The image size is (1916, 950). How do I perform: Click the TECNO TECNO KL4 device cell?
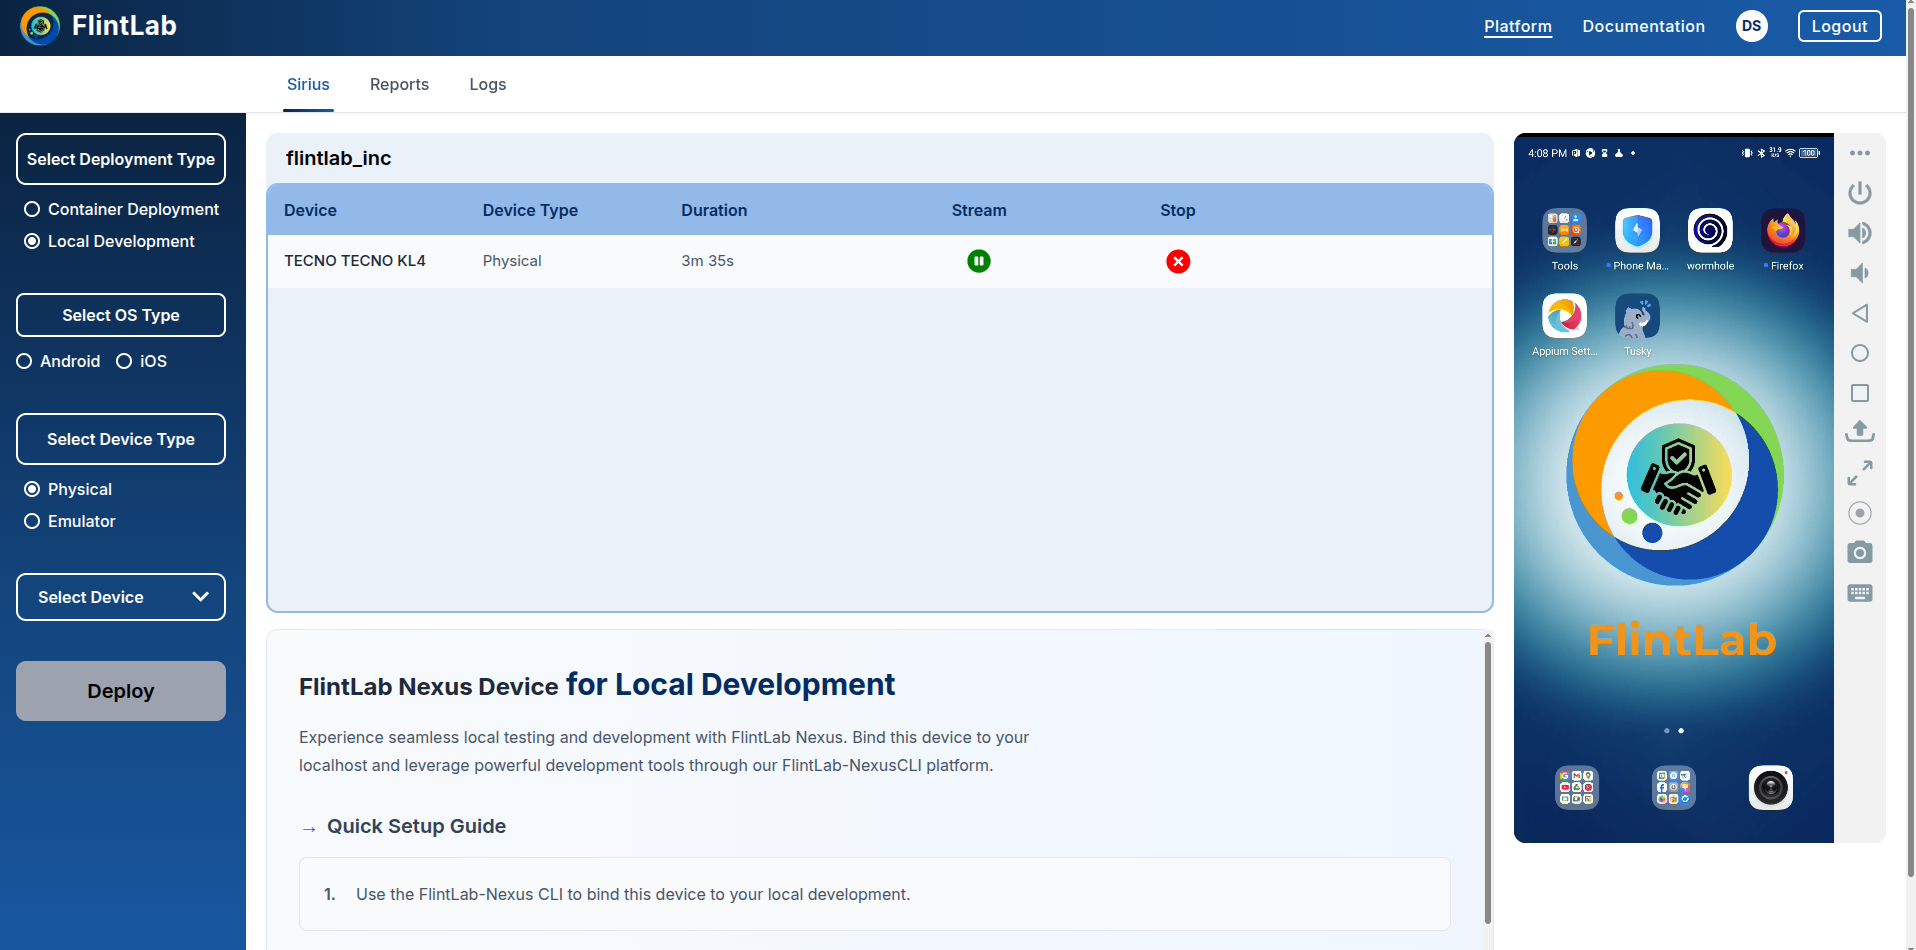tap(355, 261)
